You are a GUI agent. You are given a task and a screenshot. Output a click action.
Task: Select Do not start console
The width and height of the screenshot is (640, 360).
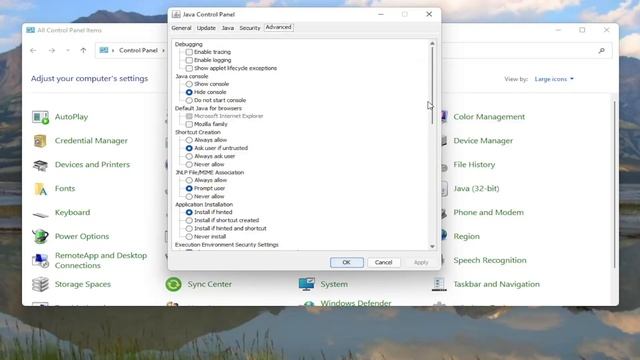click(x=189, y=100)
